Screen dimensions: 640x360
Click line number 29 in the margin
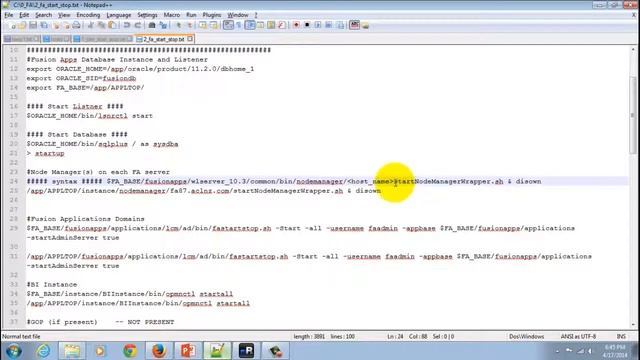click(x=14, y=228)
